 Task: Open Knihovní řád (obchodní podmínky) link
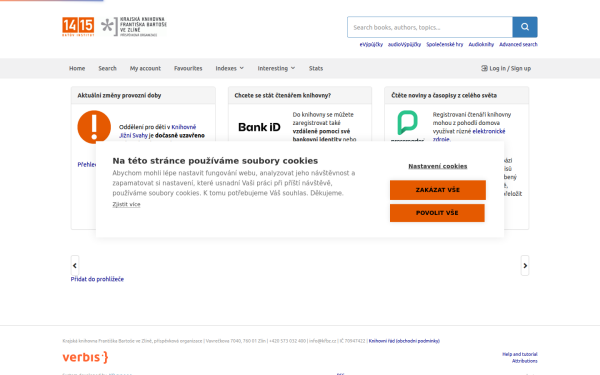pyautogui.click(x=404, y=341)
